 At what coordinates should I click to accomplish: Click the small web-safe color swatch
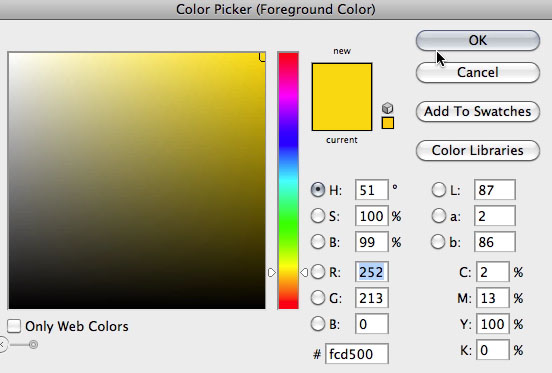388,123
